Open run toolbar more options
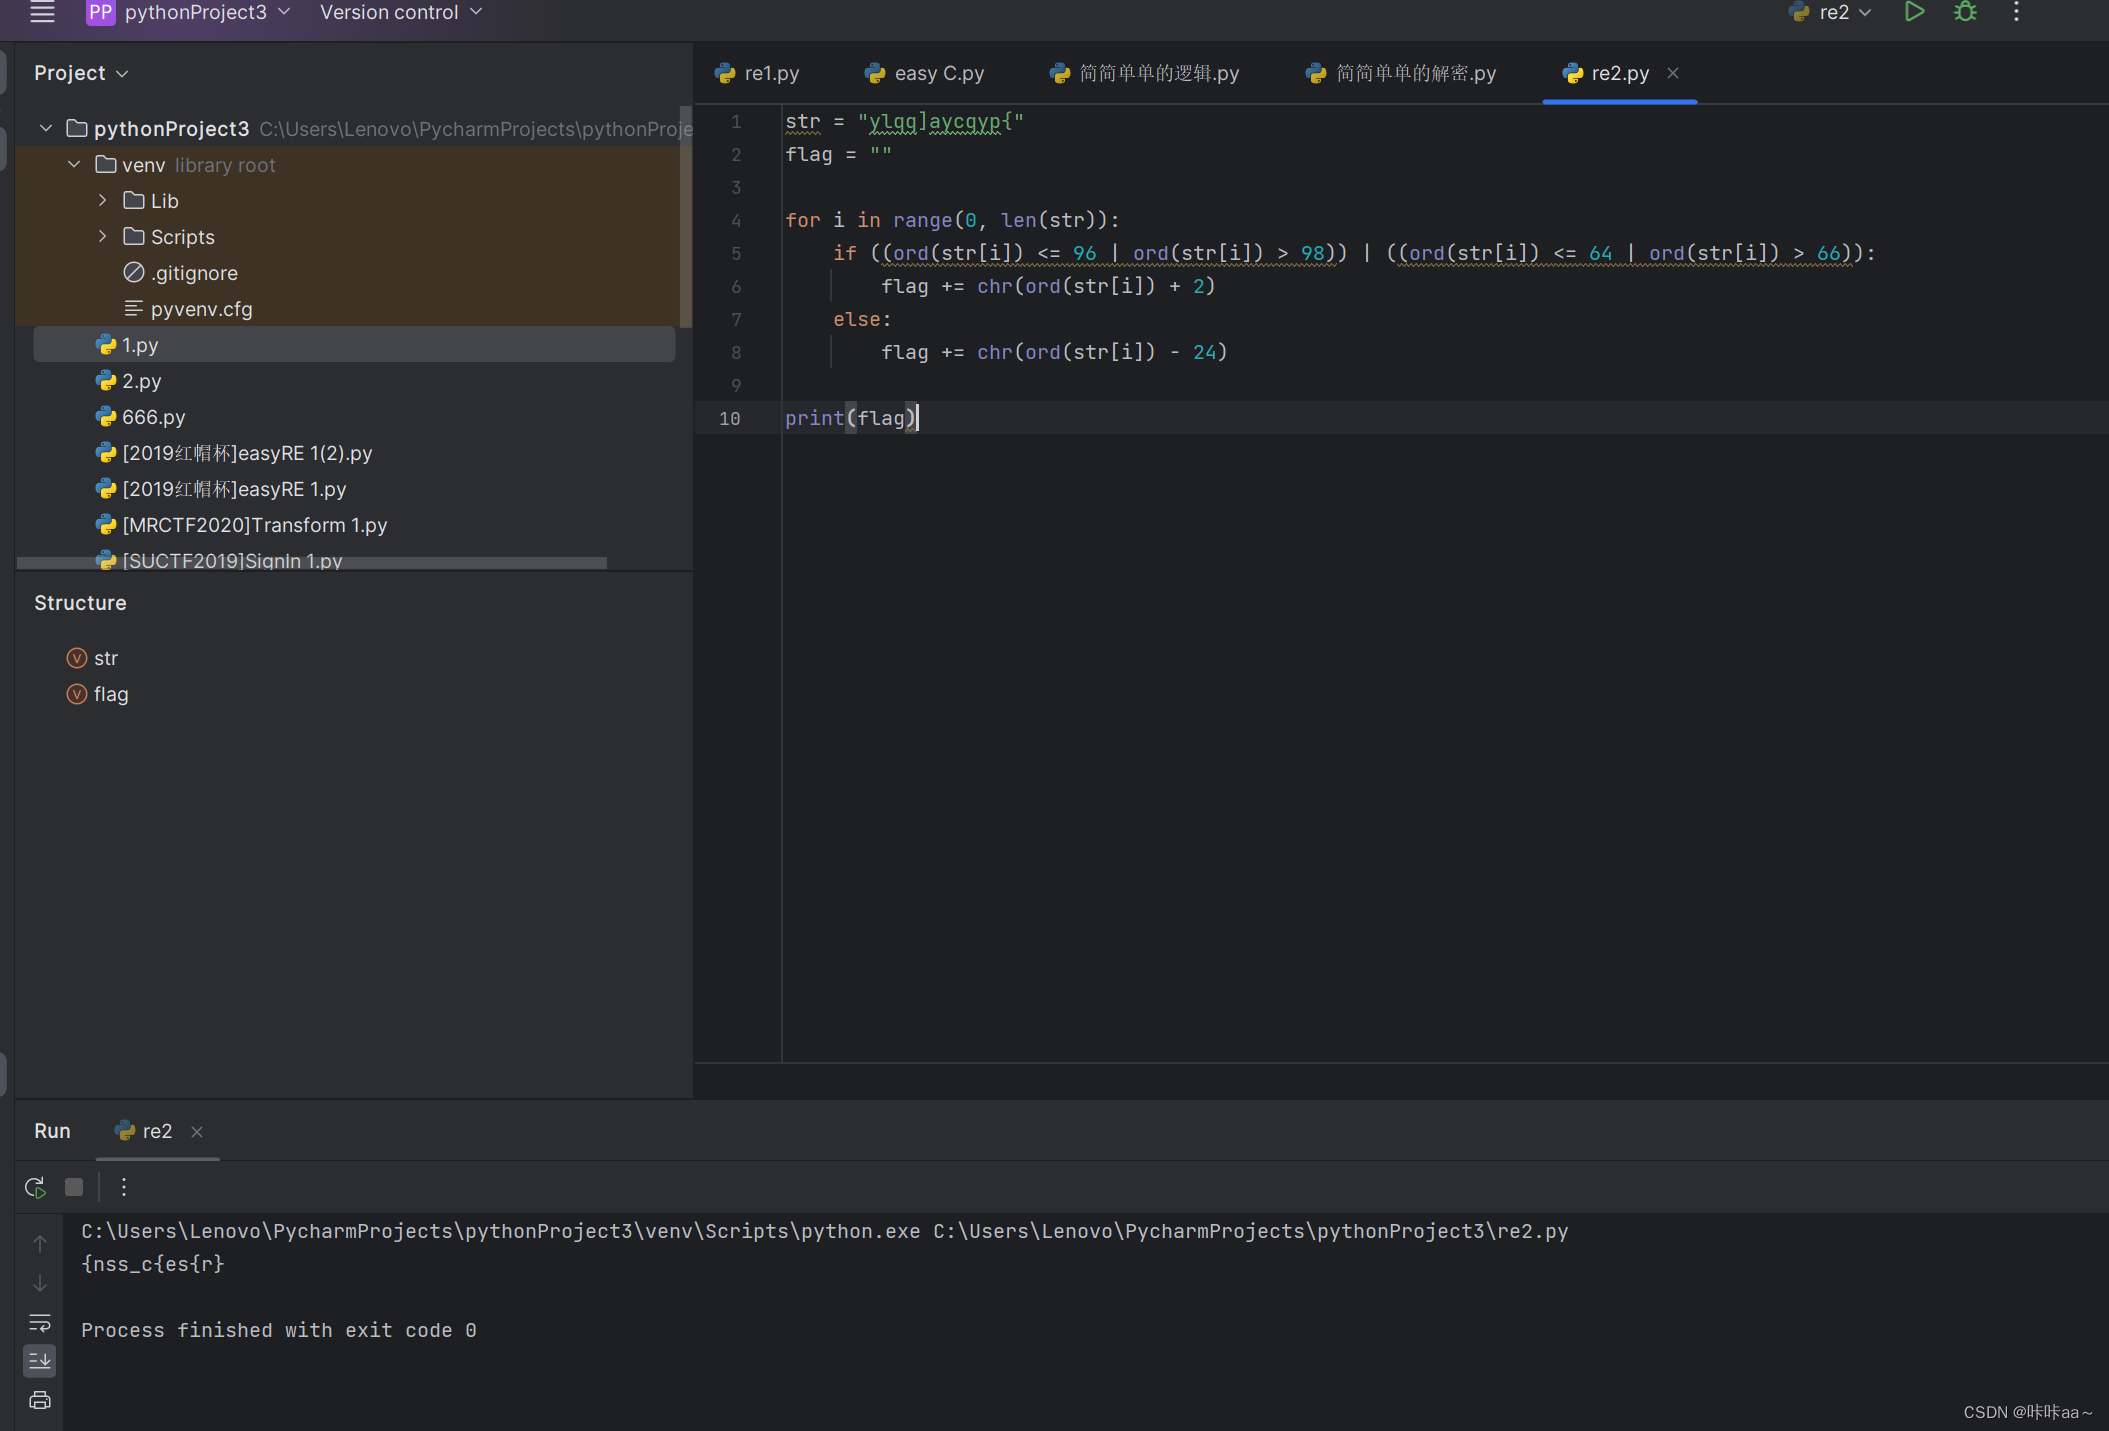Viewport: 2109px width, 1431px height. click(124, 1187)
